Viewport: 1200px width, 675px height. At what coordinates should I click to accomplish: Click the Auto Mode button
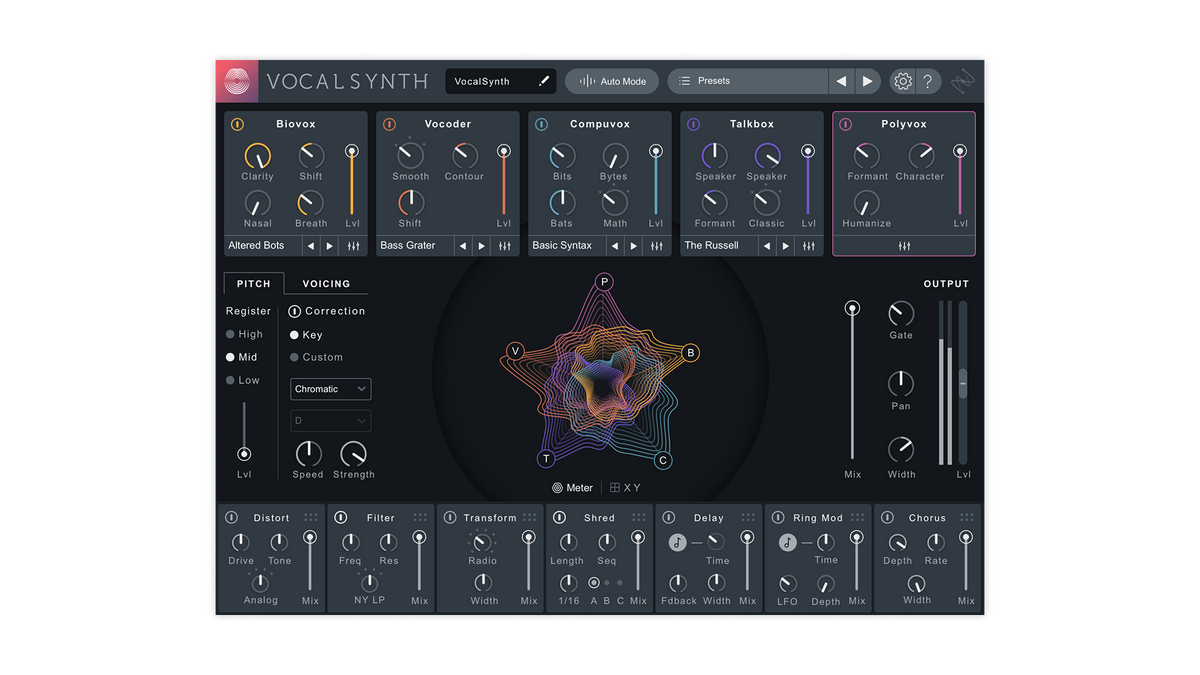[x=612, y=81]
